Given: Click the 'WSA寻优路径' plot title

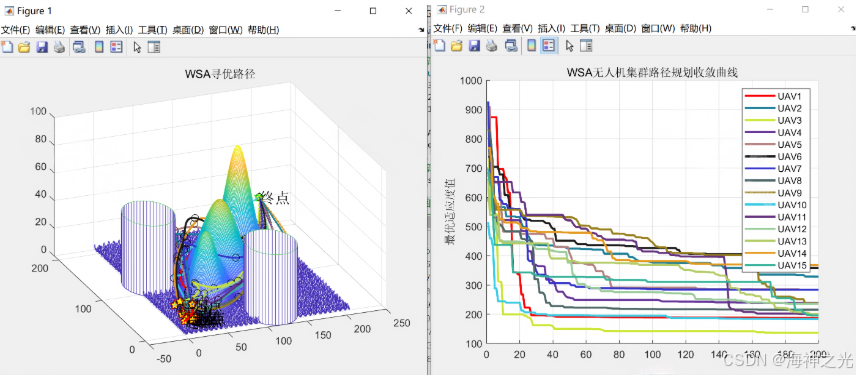Looking at the screenshot, I should [220, 74].
